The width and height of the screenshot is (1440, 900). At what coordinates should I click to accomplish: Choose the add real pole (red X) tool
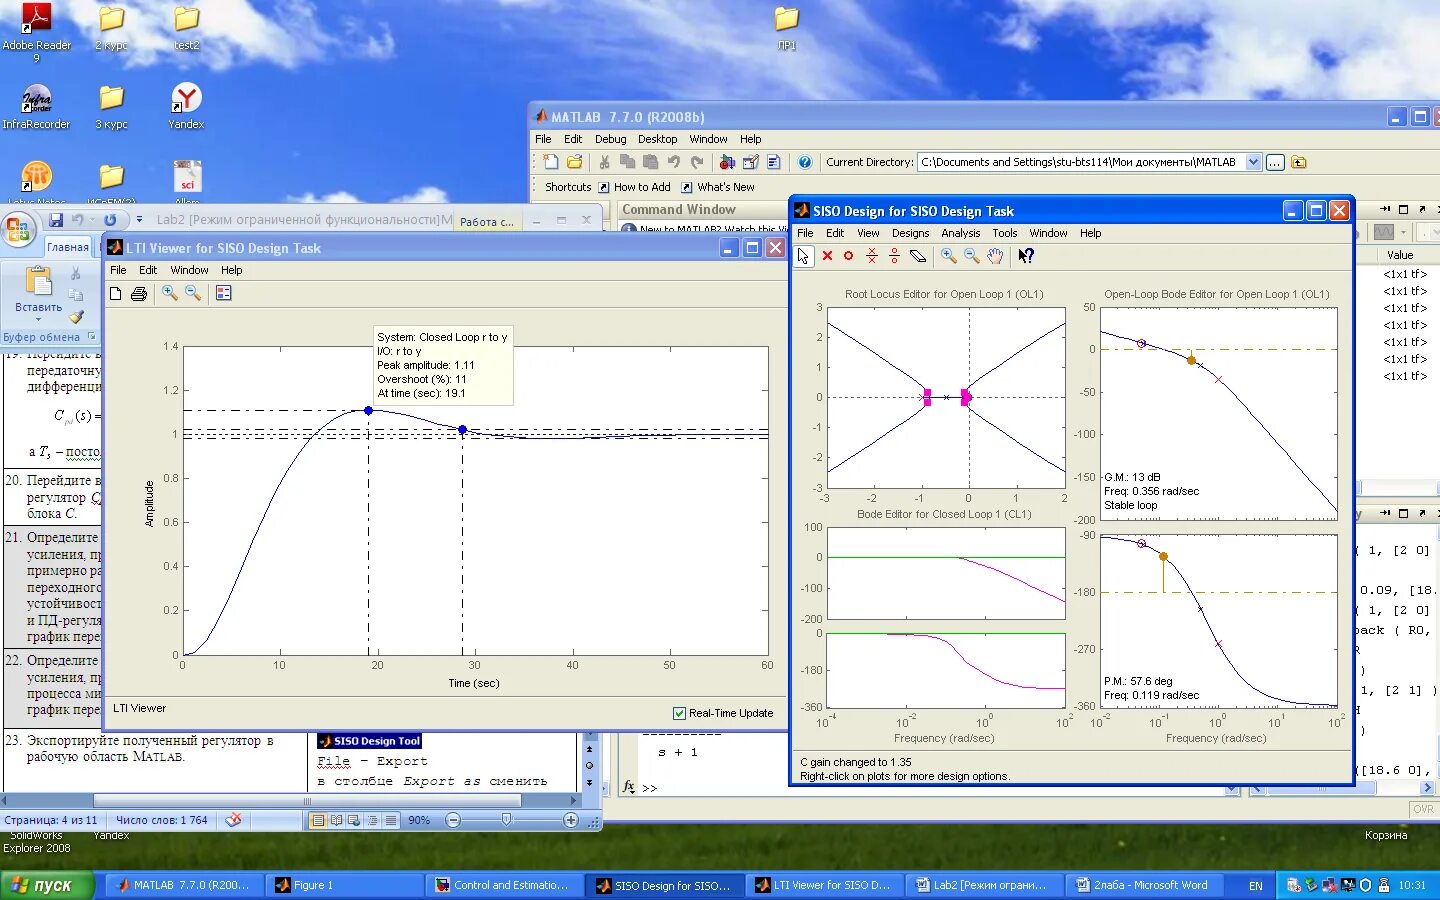(827, 256)
